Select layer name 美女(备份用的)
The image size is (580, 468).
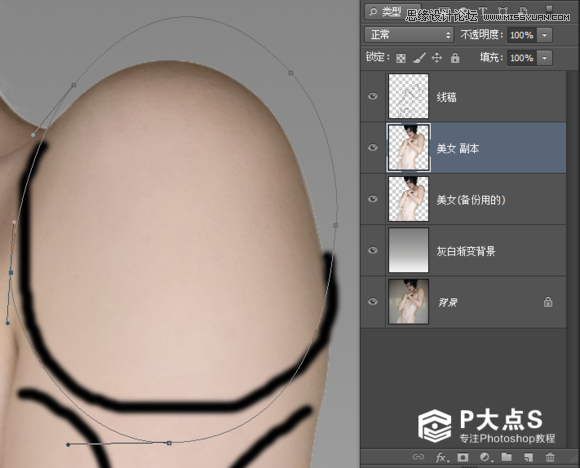click(x=471, y=200)
